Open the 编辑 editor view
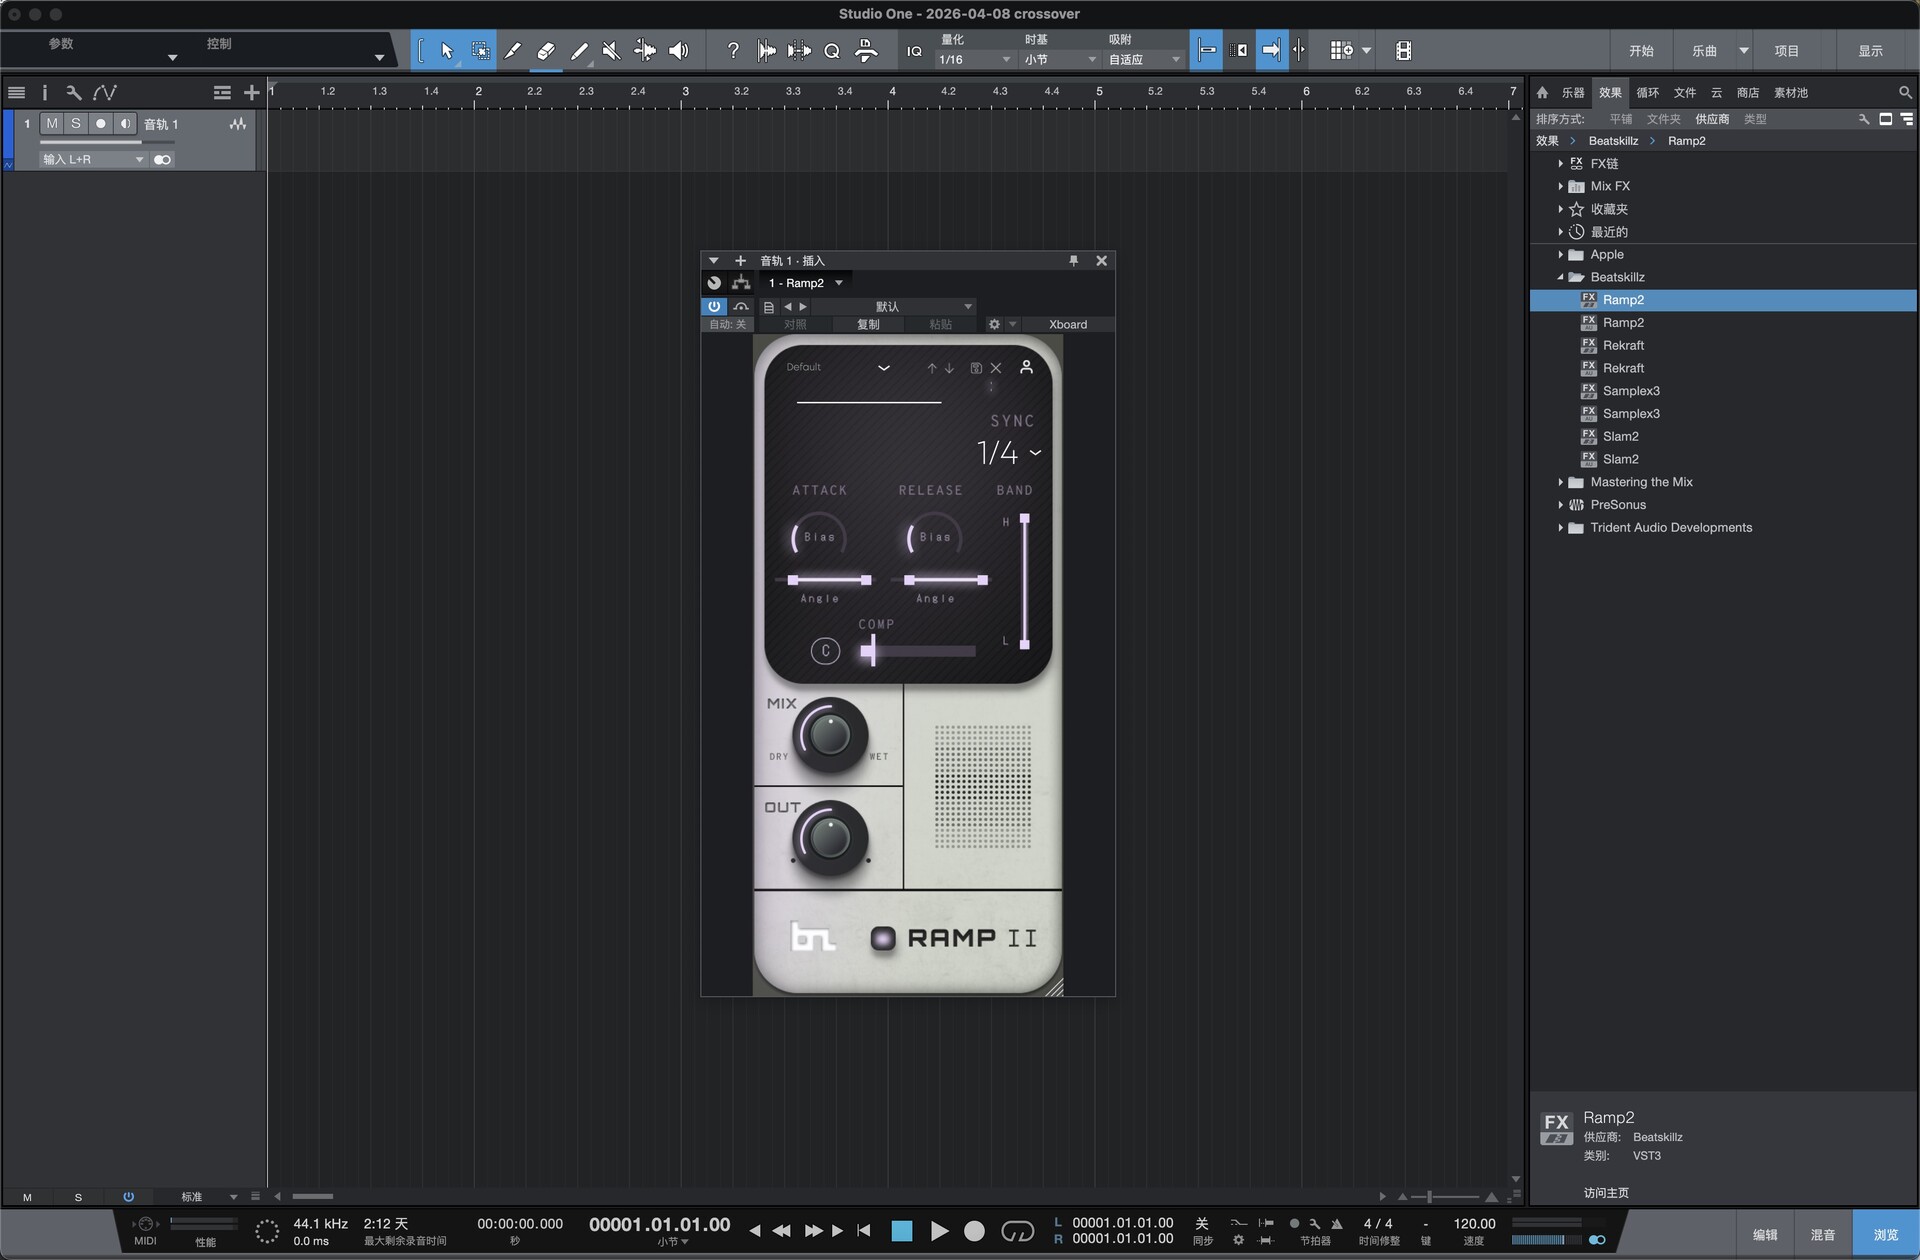This screenshot has width=1920, height=1260. coord(1765,1235)
